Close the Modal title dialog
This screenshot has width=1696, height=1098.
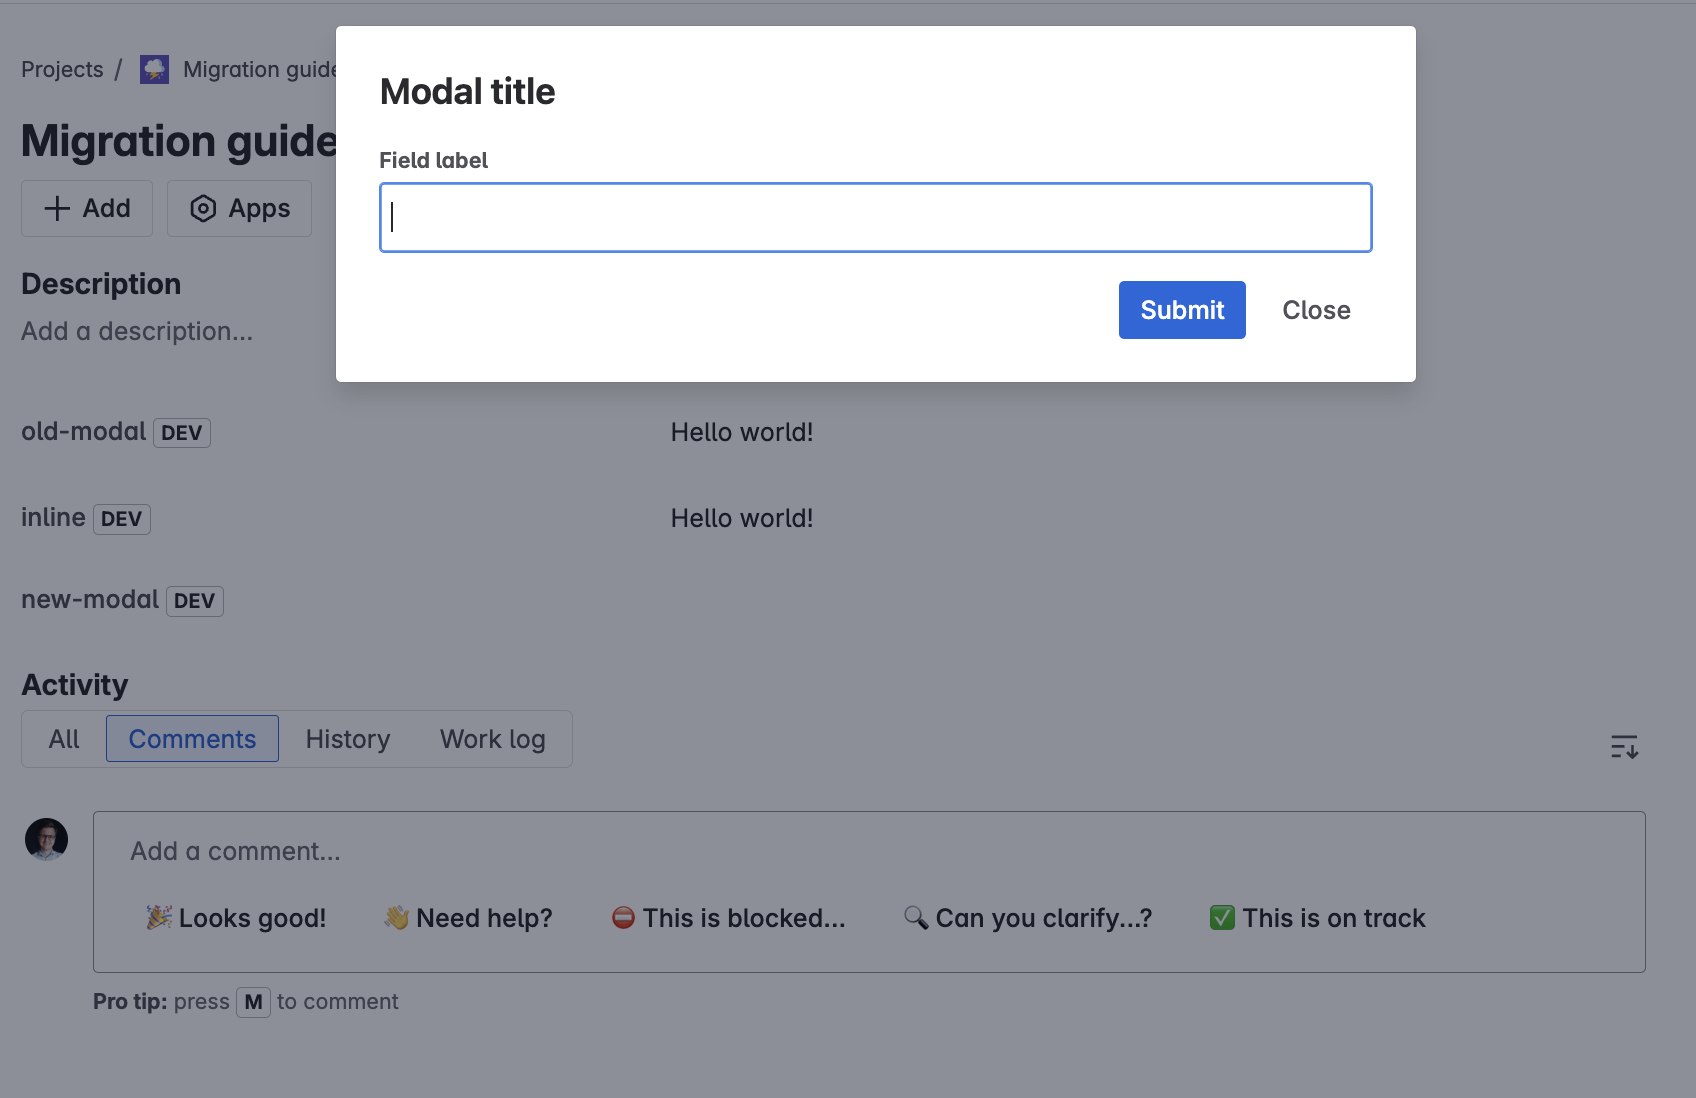[1315, 310]
